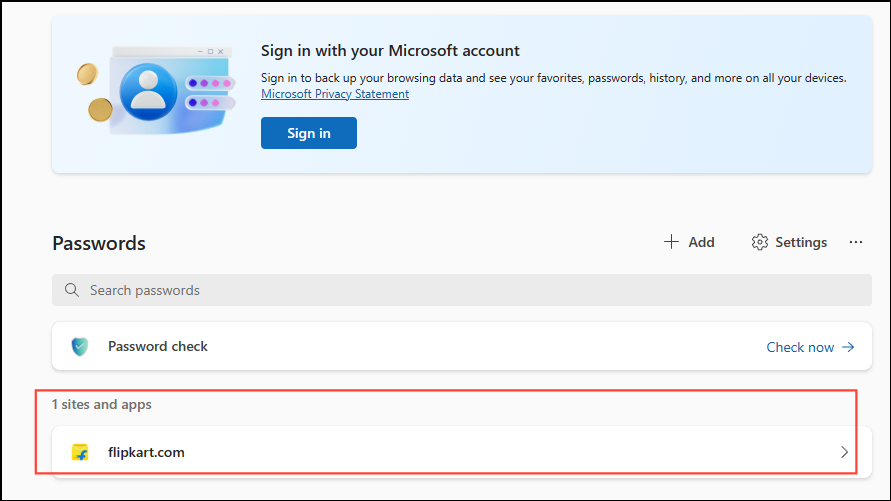Click the Add label
This screenshot has height=501, width=891.
[x=701, y=242]
